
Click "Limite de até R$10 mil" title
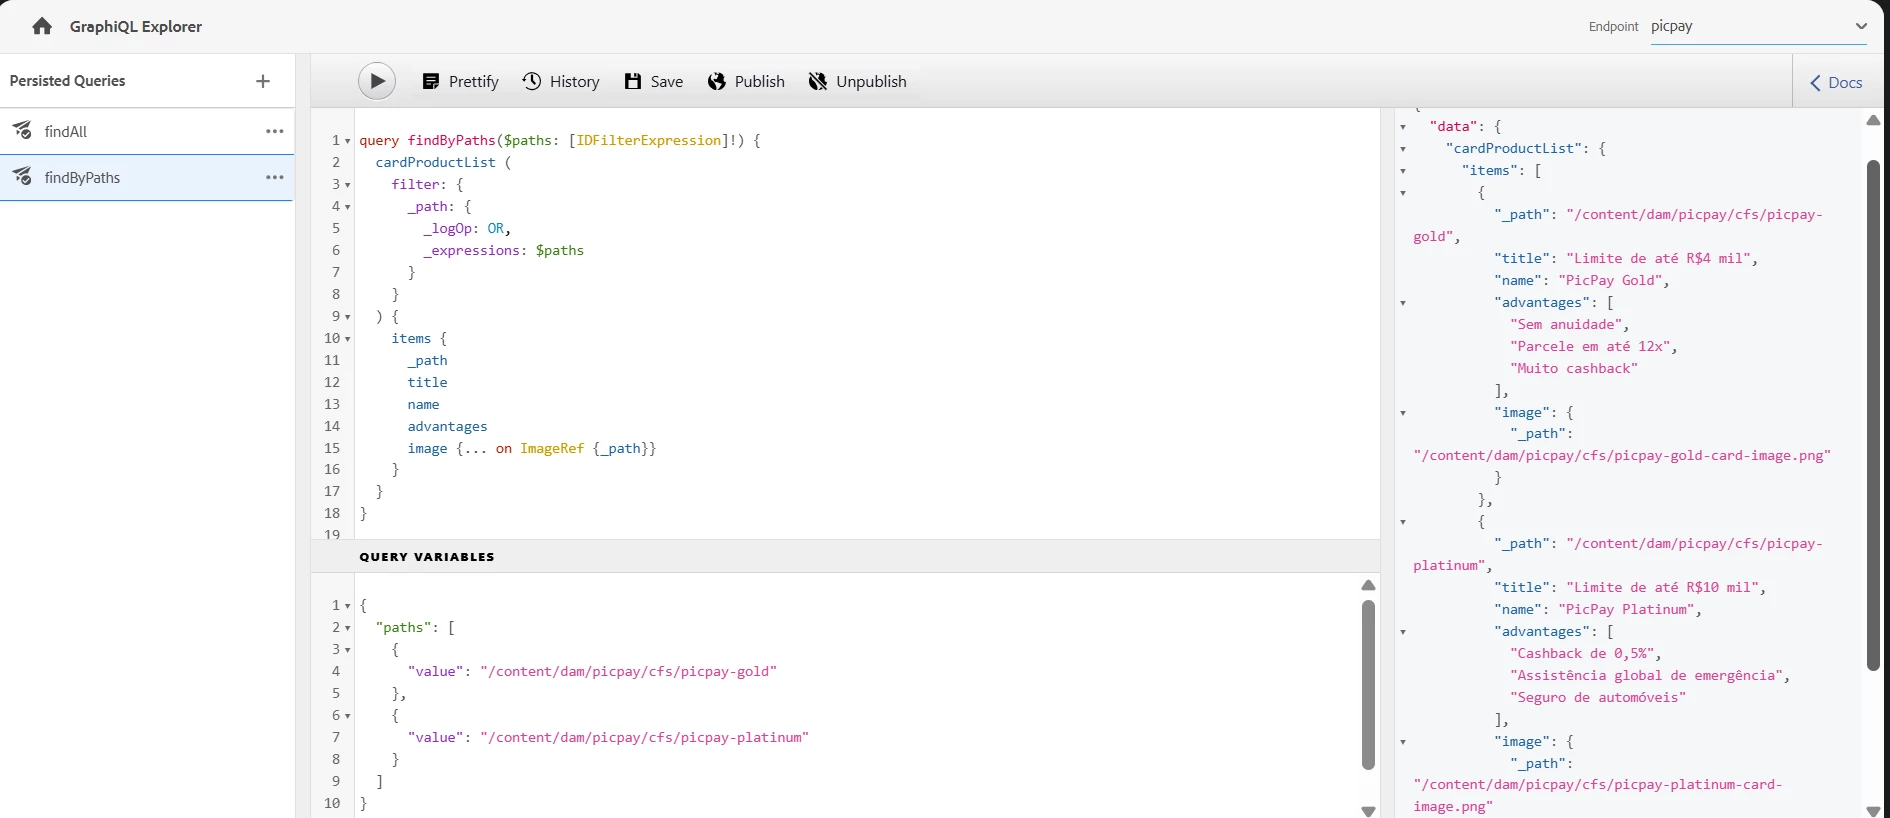click(x=1662, y=587)
